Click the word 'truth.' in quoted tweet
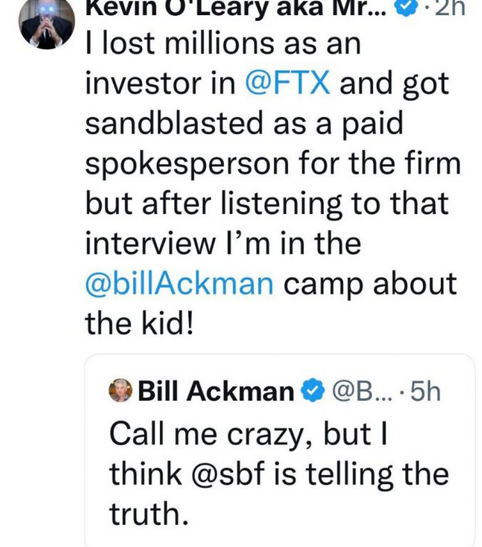The height and width of the screenshot is (547, 482). [x=149, y=514]
